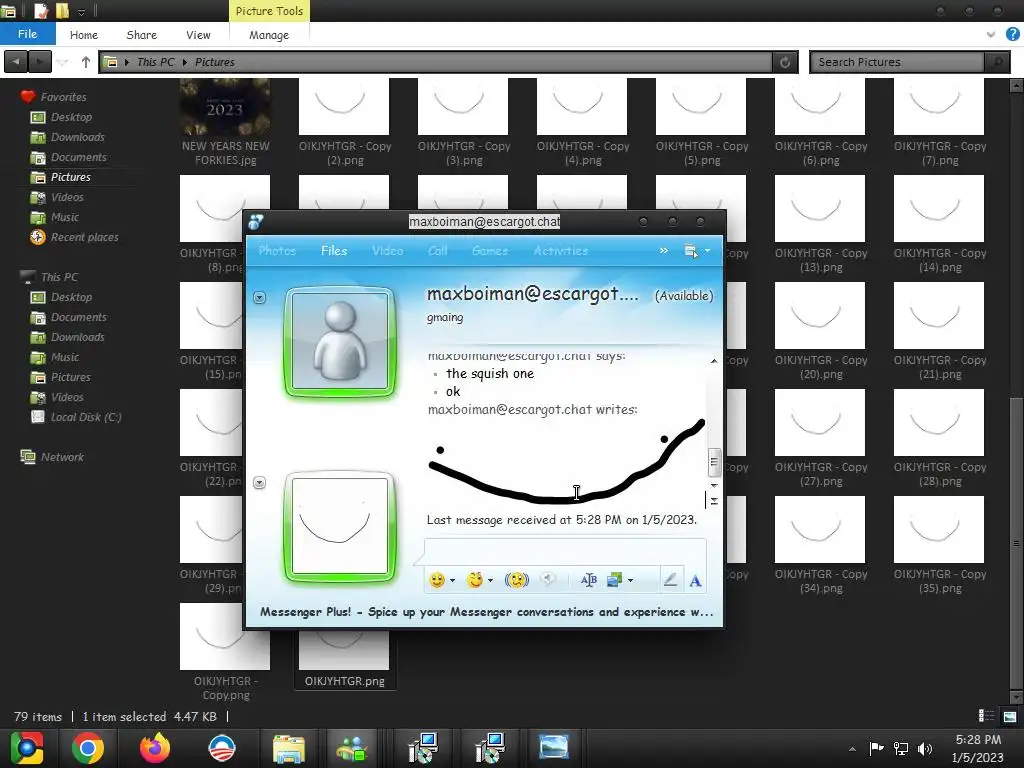This screenshot has height=768, width=1024.
Task: Click the network tray icon
Action: click(901, 748)
